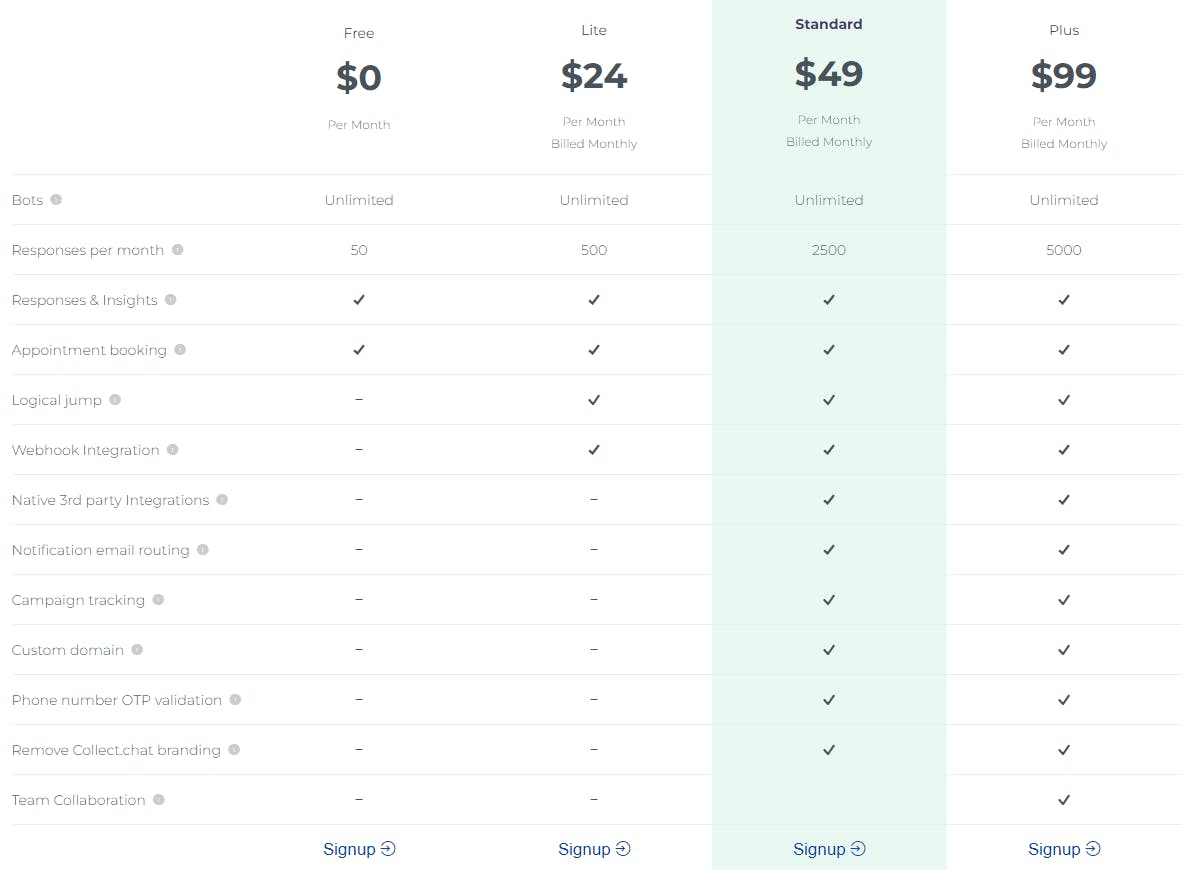Click info icon beside Webhook Integration
Image resolution: width=1186 pixels, height=870 pixels.
pyautogui.click(x=172, y=449)
